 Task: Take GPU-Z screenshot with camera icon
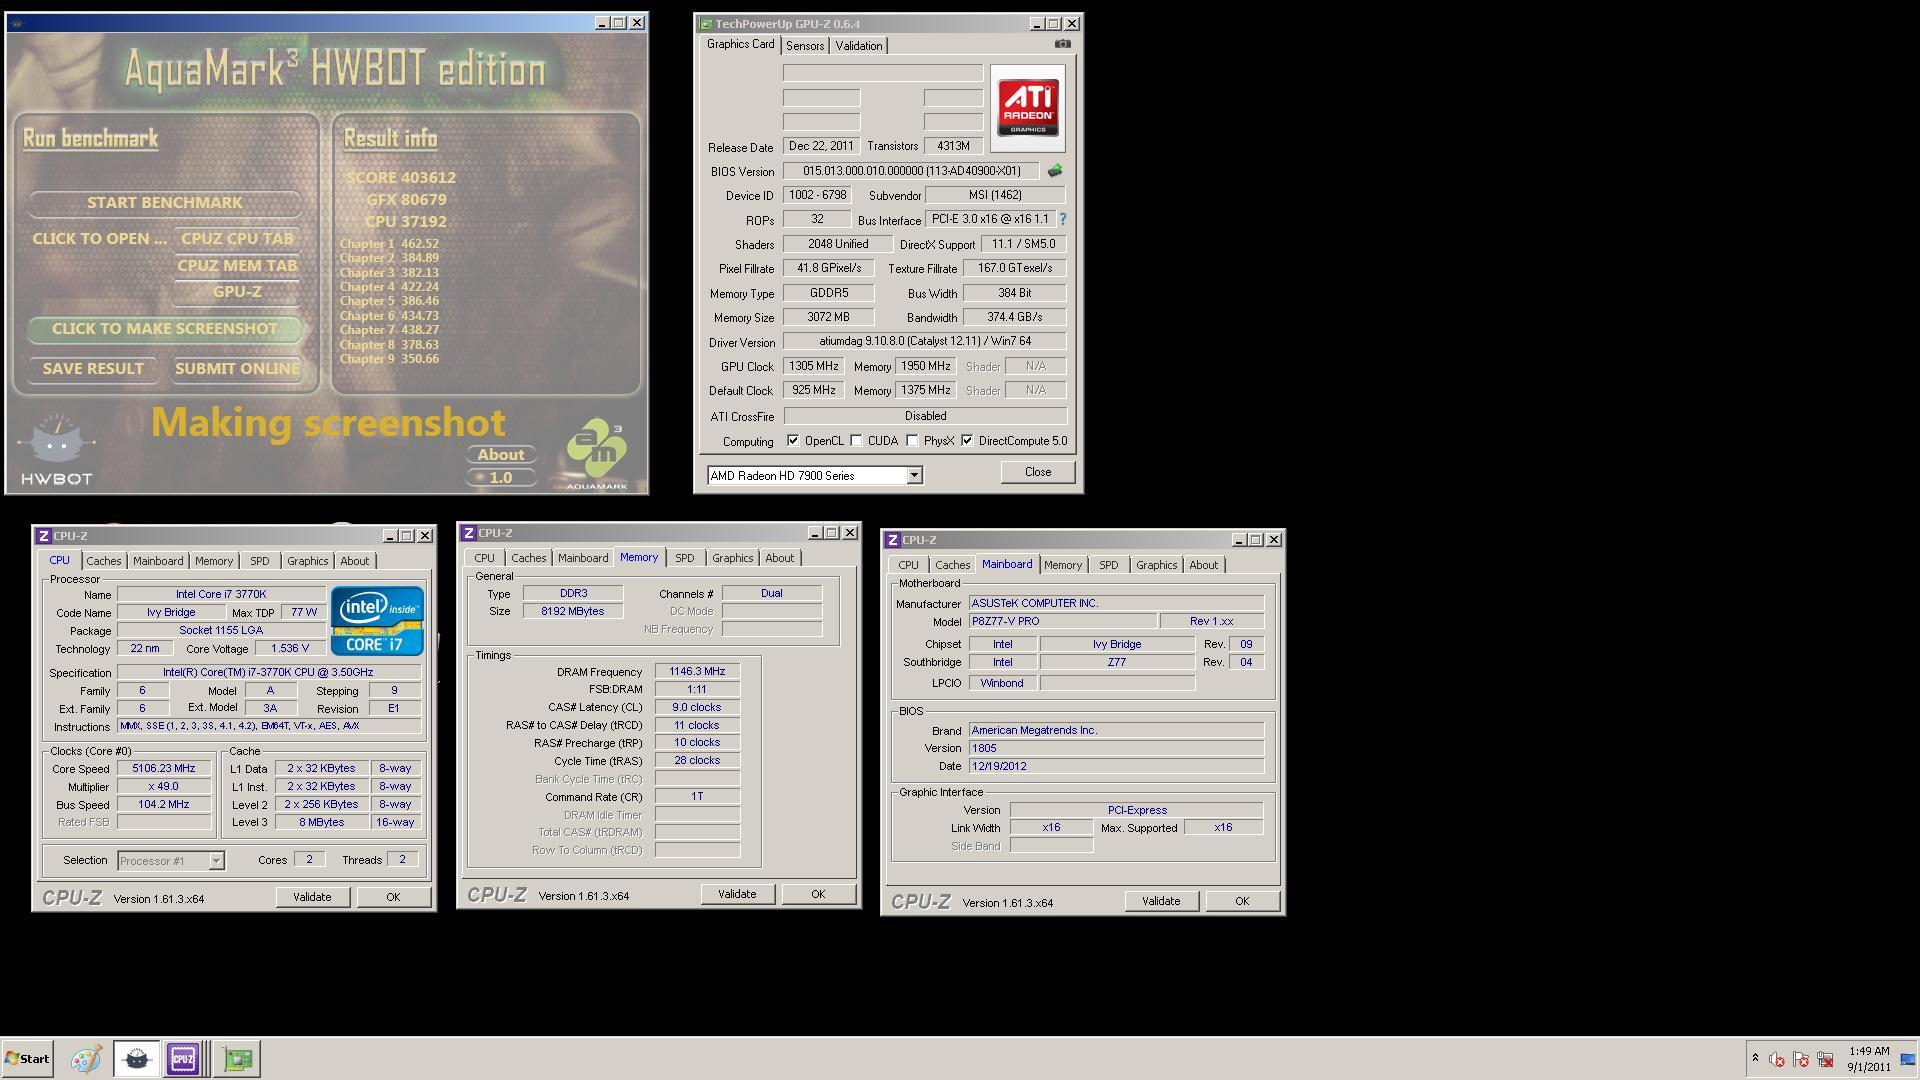coord(1063,44)
